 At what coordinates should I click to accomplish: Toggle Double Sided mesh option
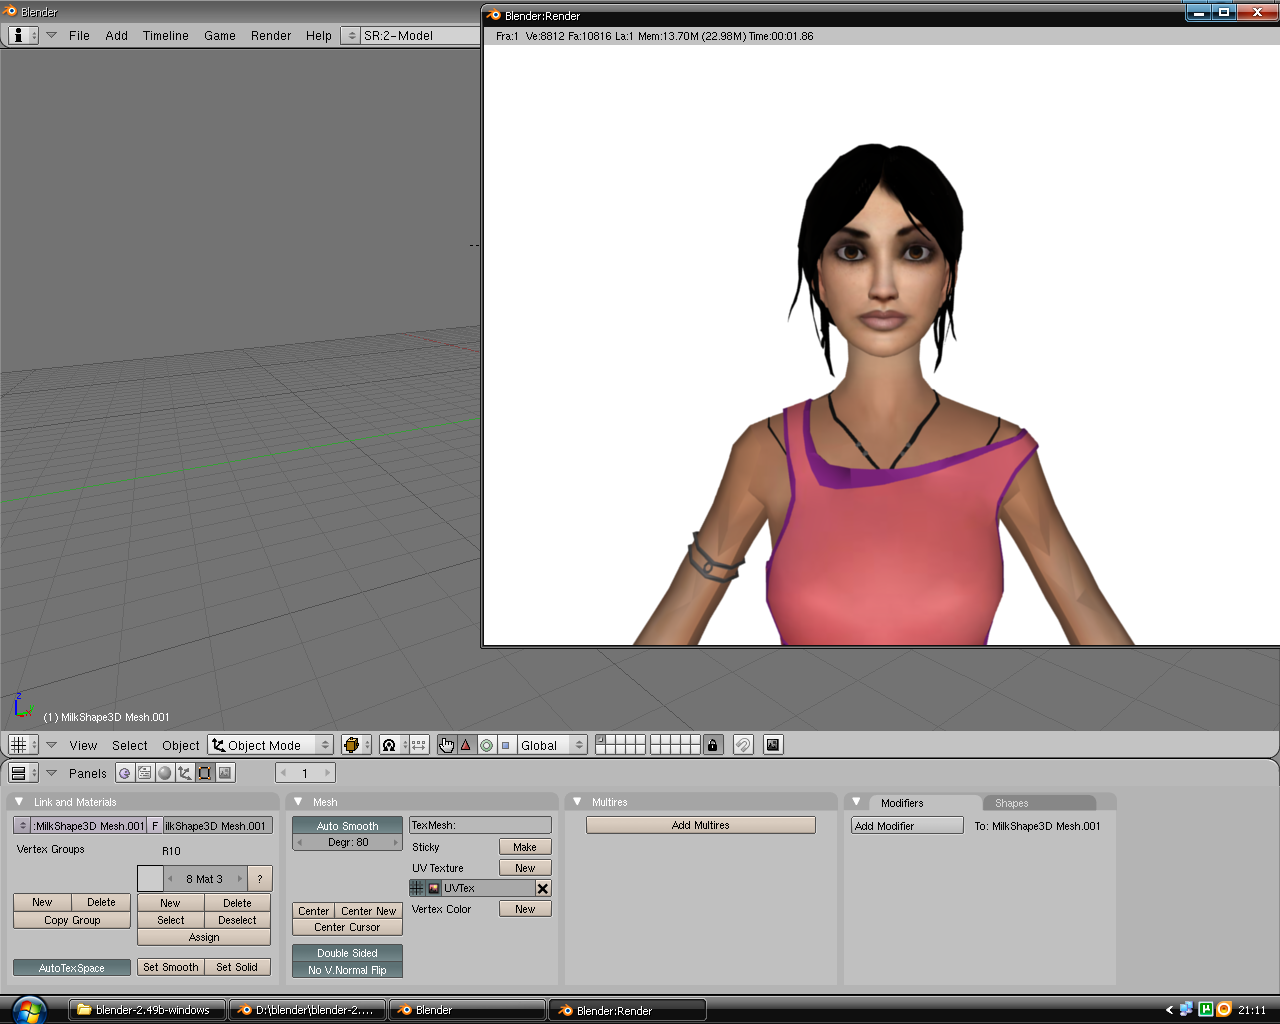click(347, 953)
